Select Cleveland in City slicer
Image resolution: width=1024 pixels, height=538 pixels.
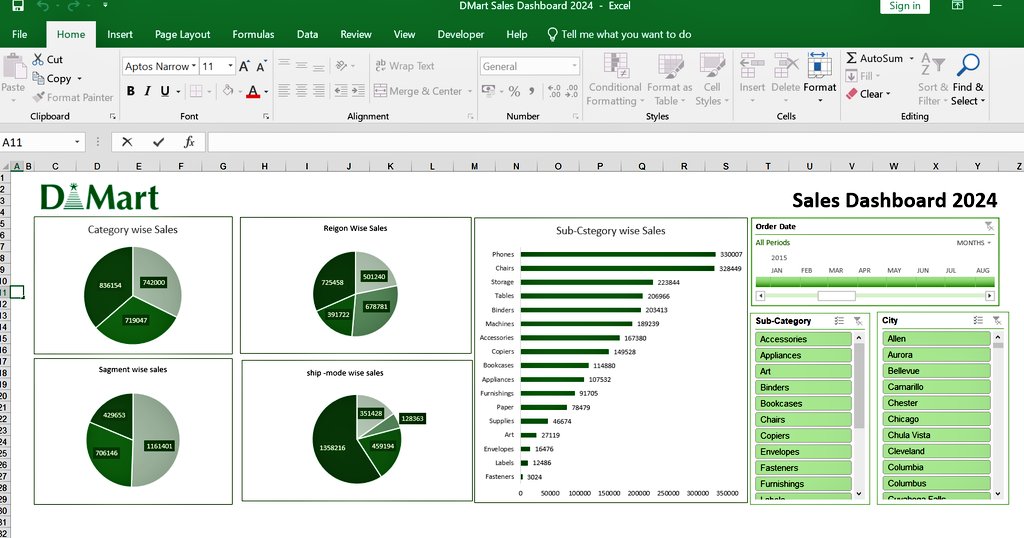tap(936, 451)
